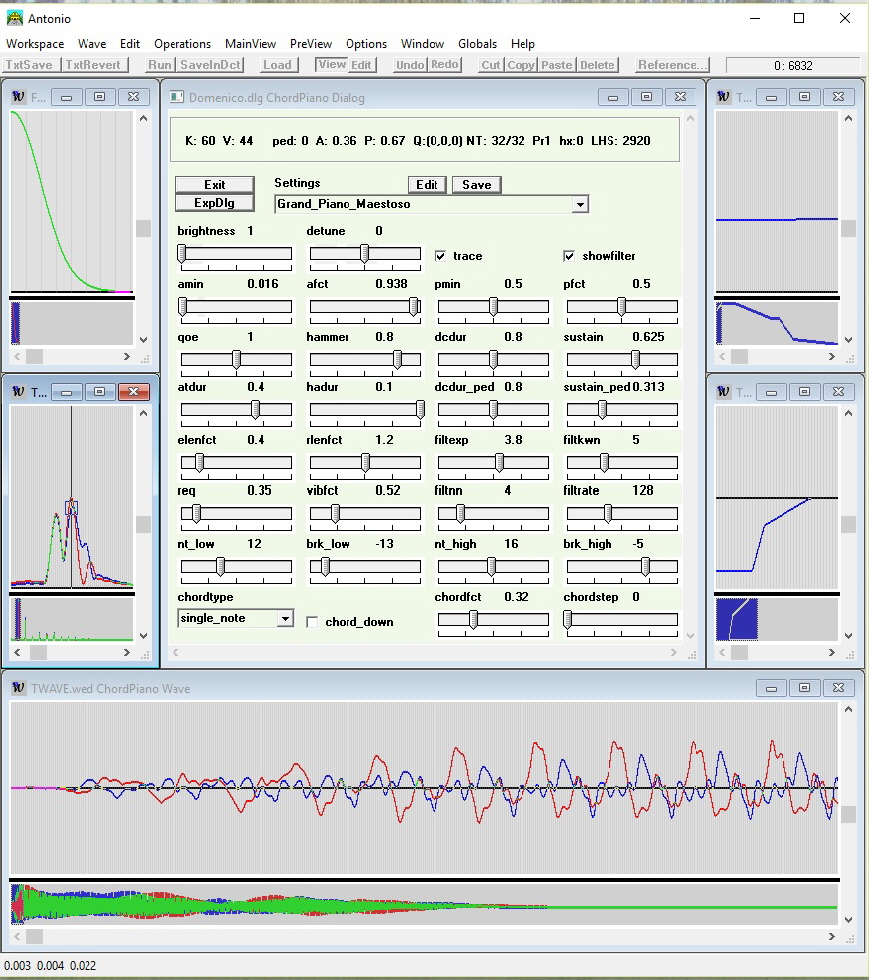The width and height of the screenshot is (869, 980).
Task: Minimize the Domenico.dlg ChordPiano Dialog window
Action: (613, 97)
